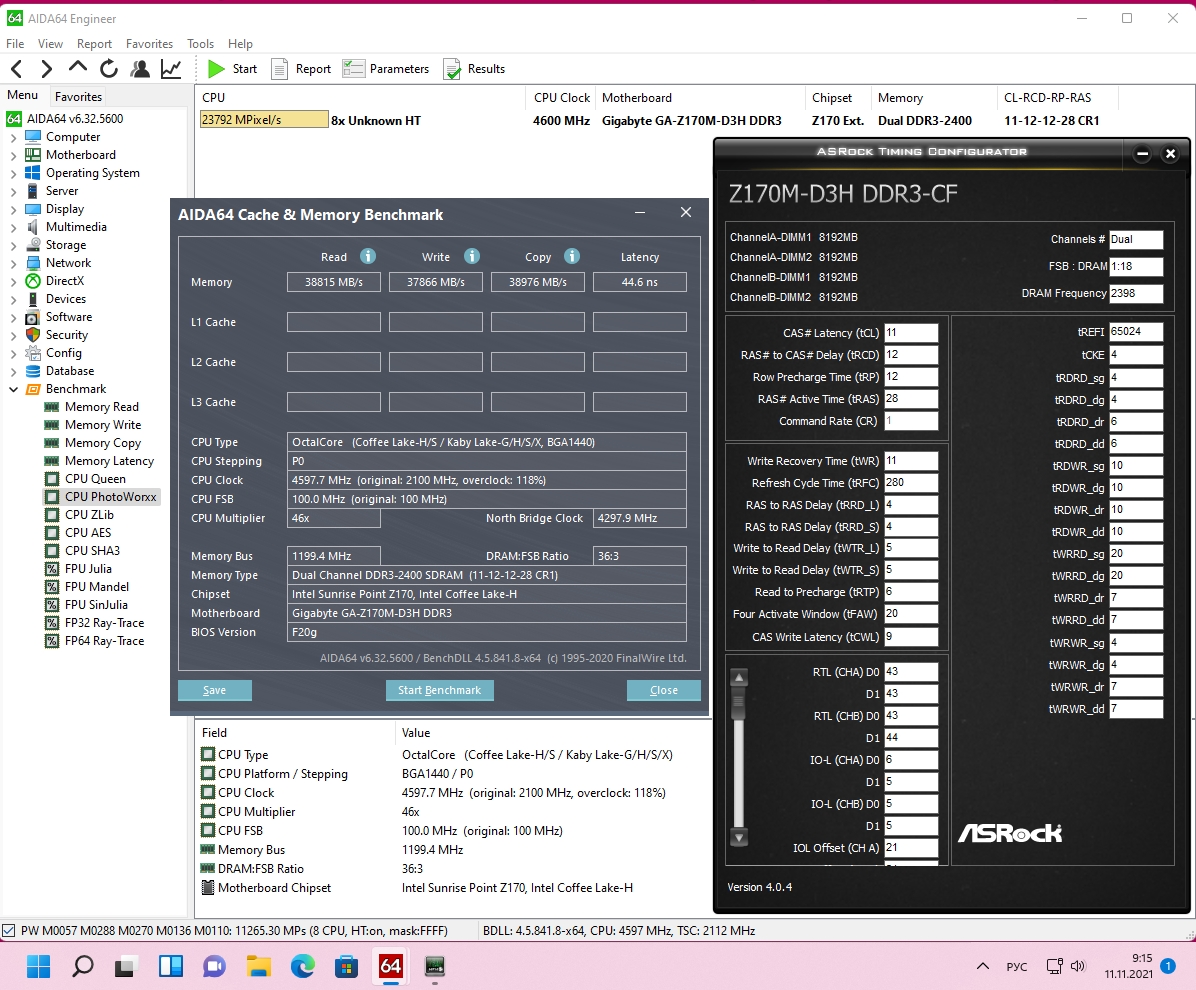Click the Back navigation arrow
The width and height of the screenshot is (1196, 990).
pos(17,69)
